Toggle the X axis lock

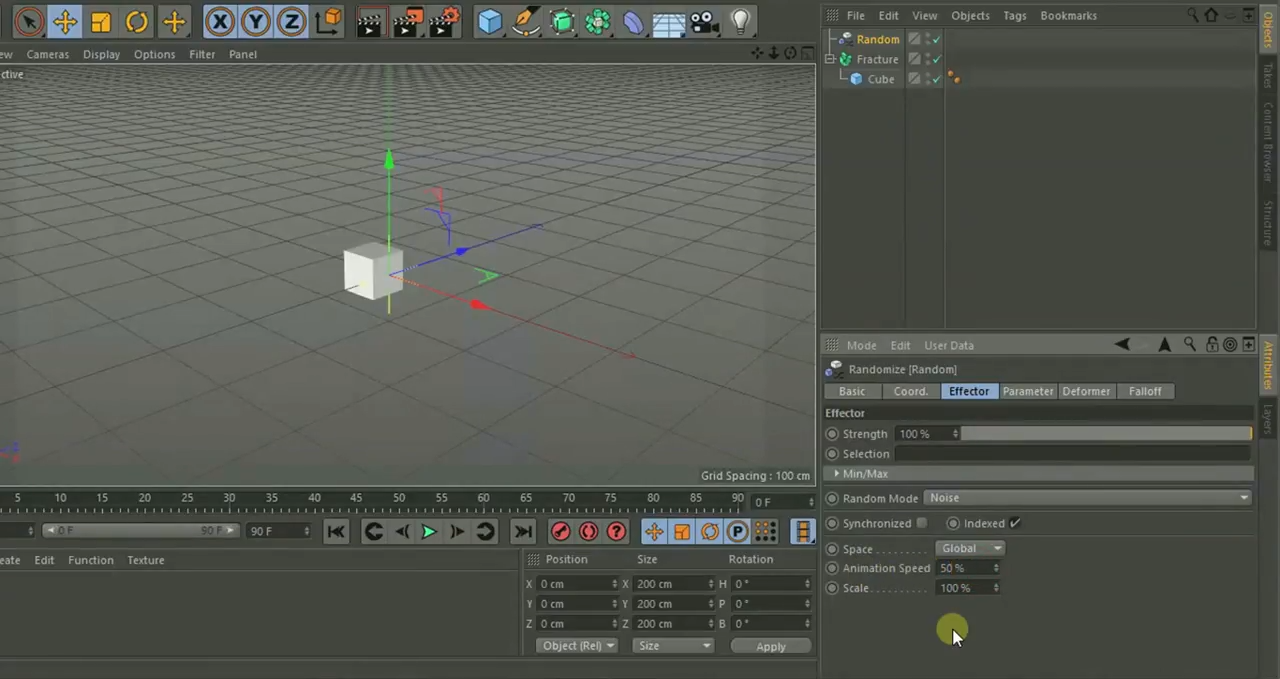(x=220, y=21)
